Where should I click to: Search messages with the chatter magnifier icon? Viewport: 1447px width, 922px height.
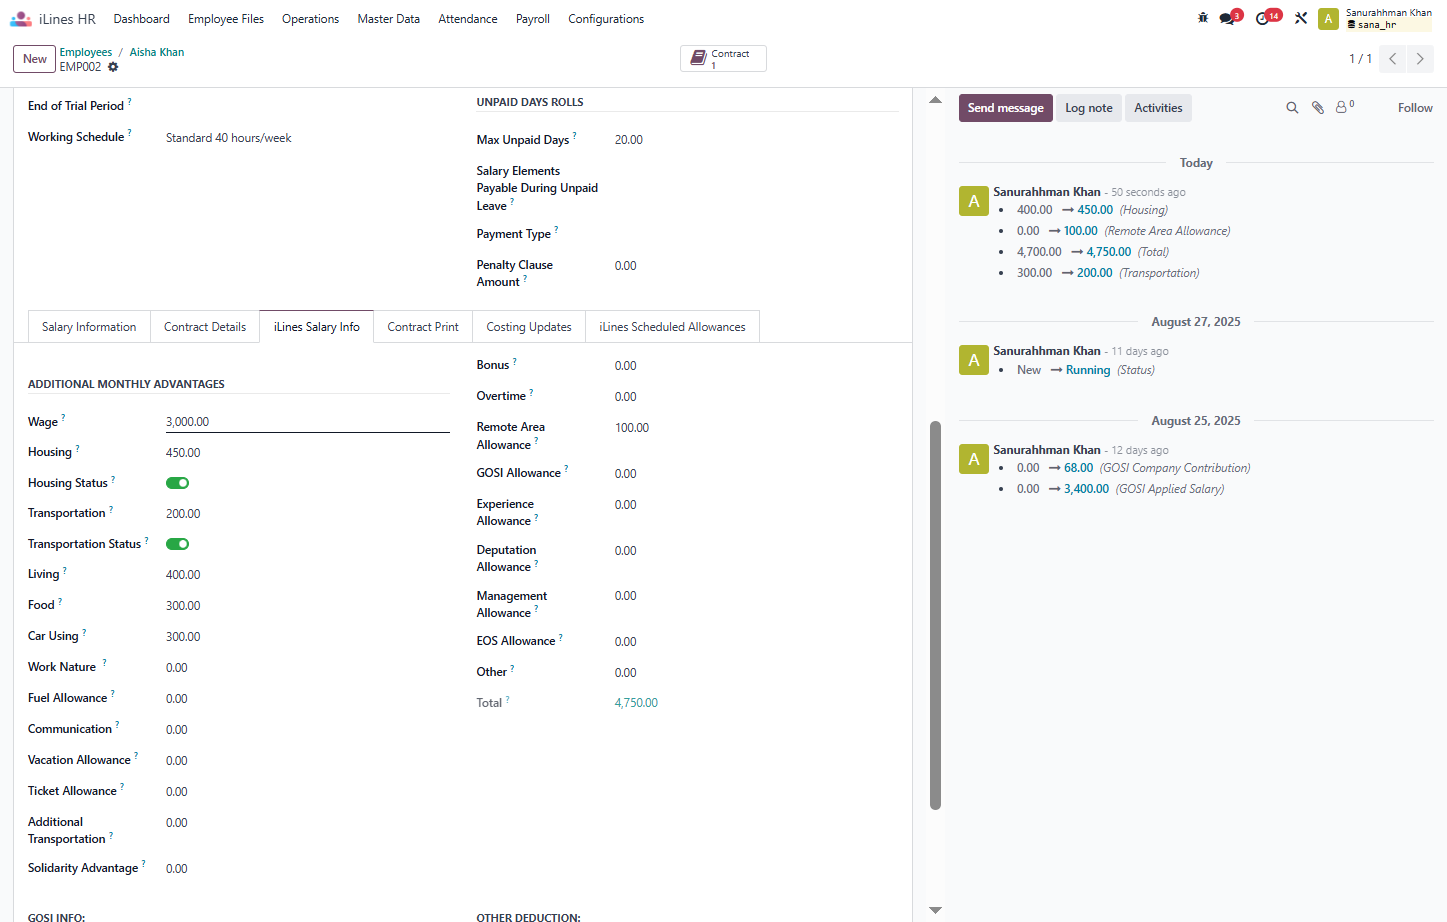(1292, 108)
